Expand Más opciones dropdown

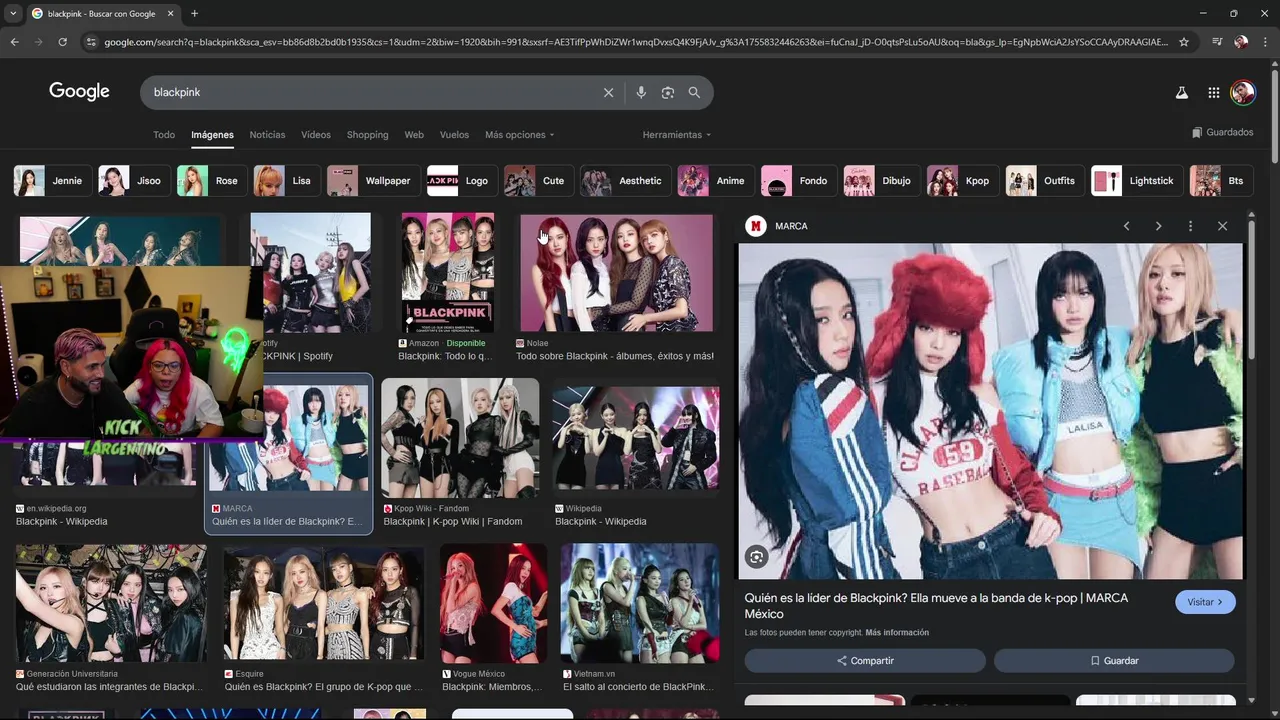[519, 135]
